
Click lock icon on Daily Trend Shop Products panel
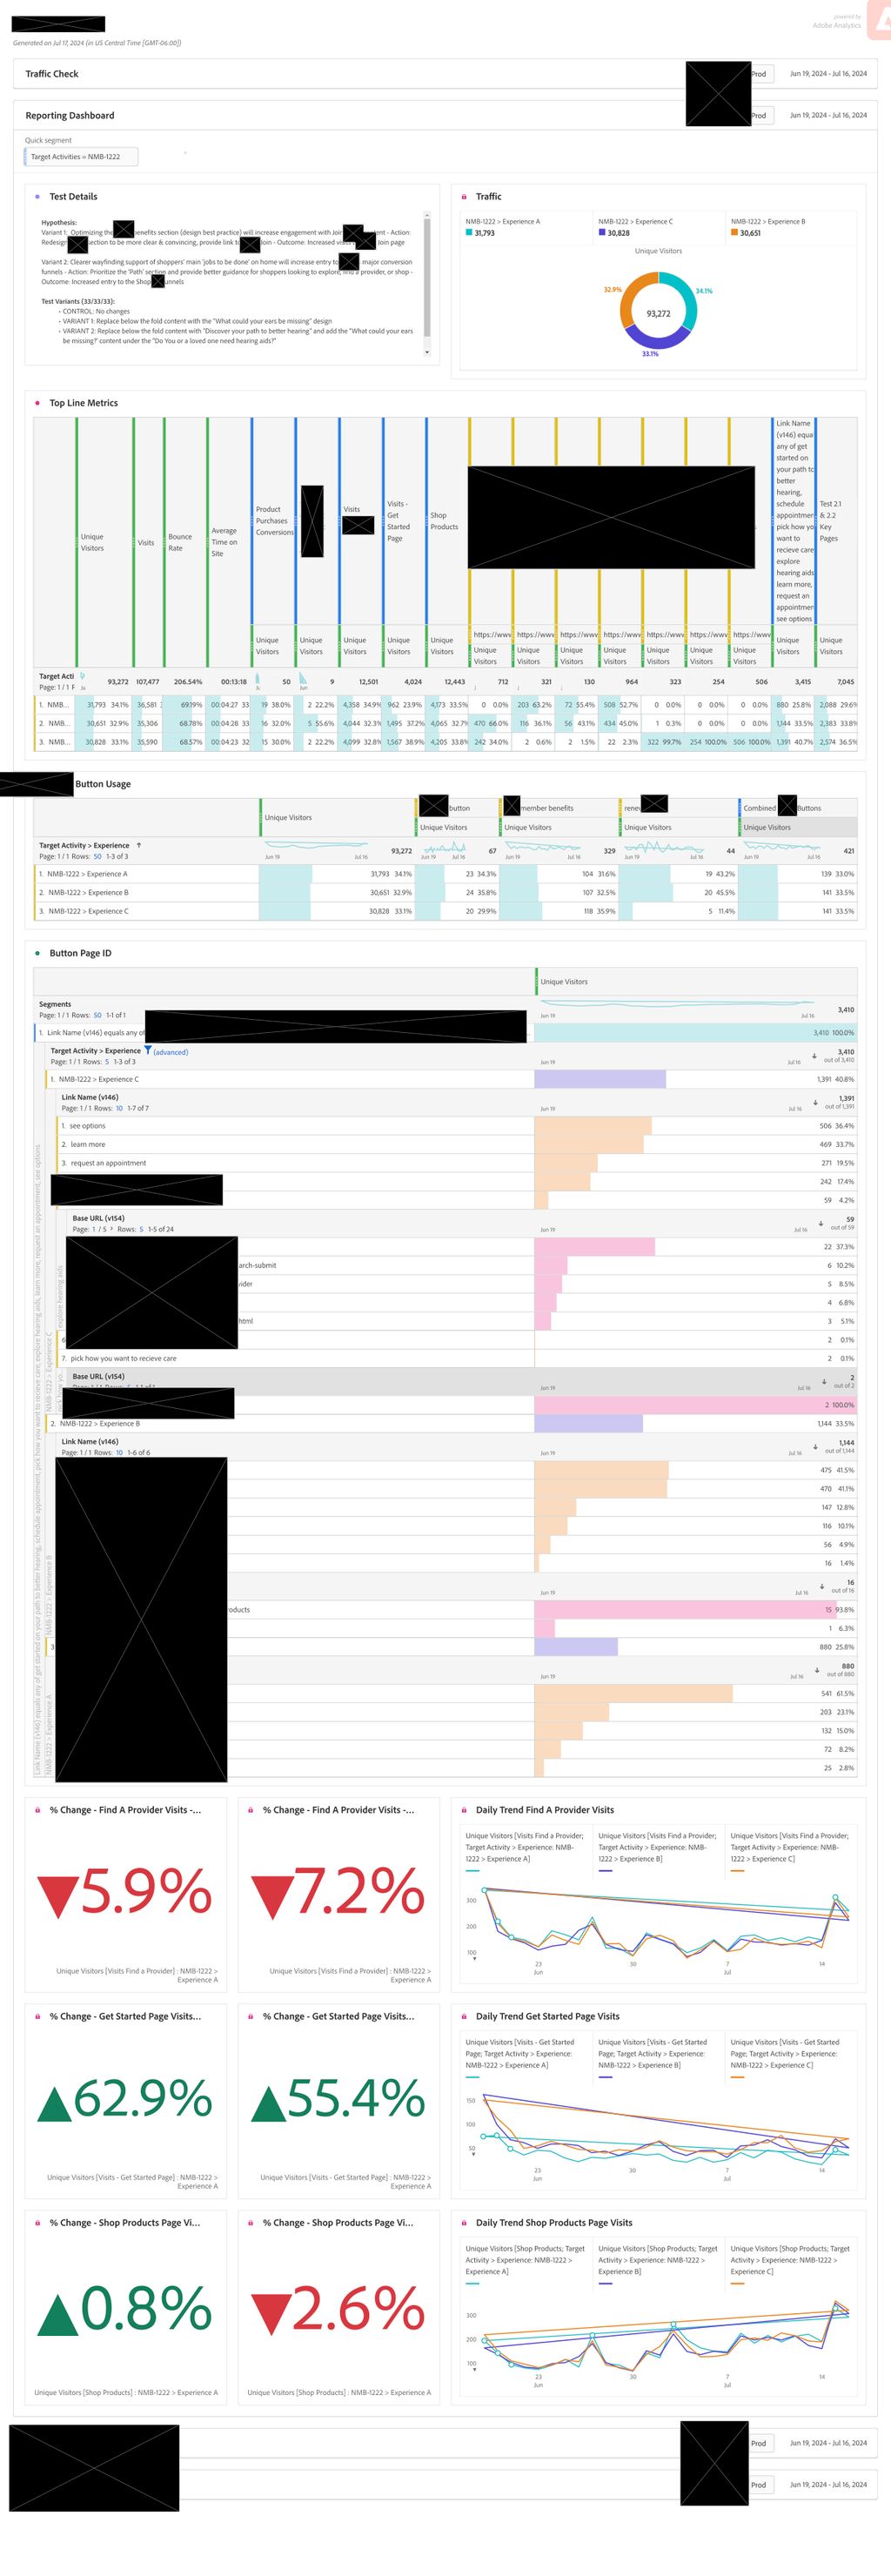click(463, 2223)
